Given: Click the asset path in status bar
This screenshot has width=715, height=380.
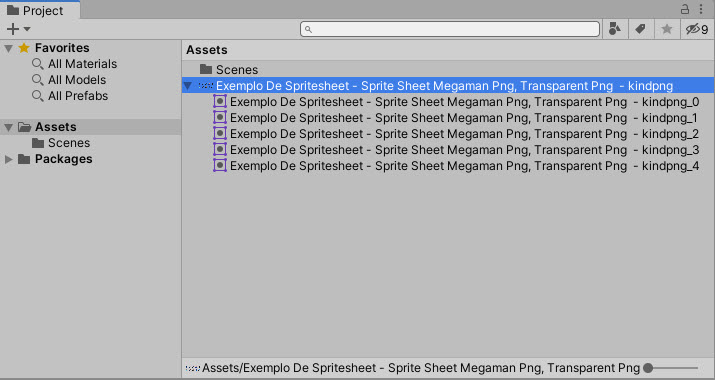Looking at the screenshot, I should pos(421,368).
